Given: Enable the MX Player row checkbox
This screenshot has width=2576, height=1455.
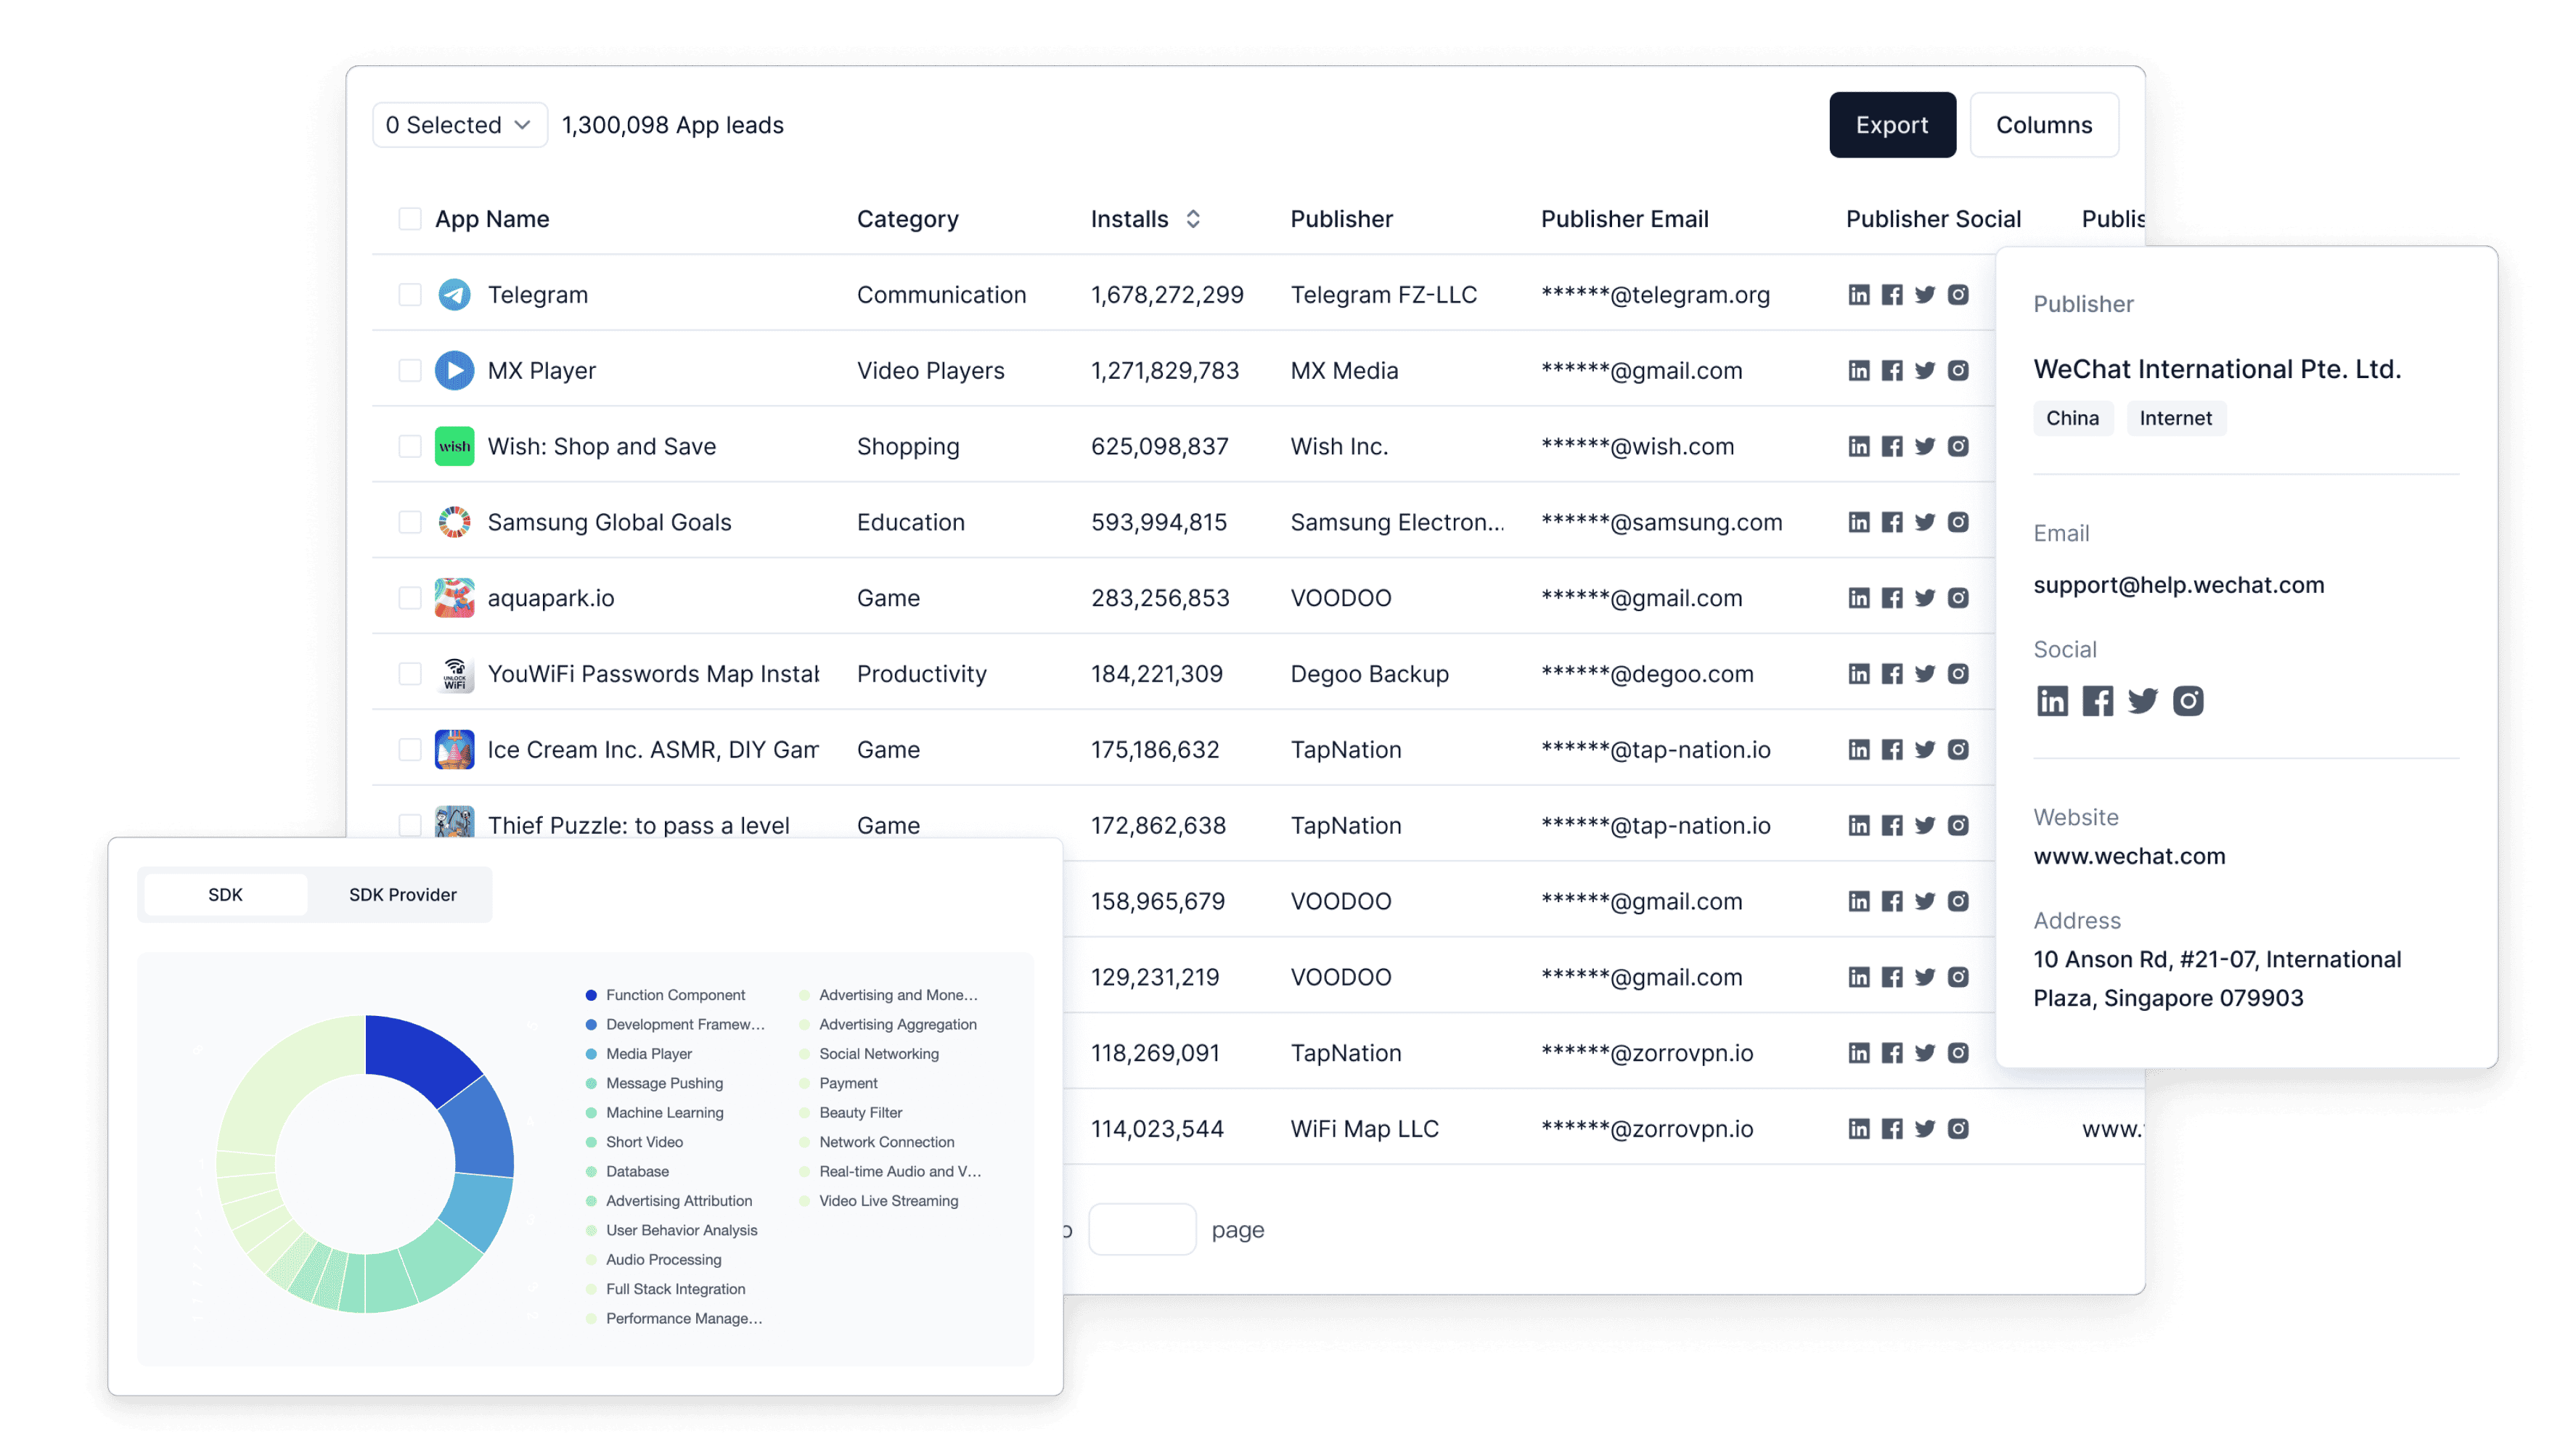Looking at the screenshot, I should click(409, 372).
